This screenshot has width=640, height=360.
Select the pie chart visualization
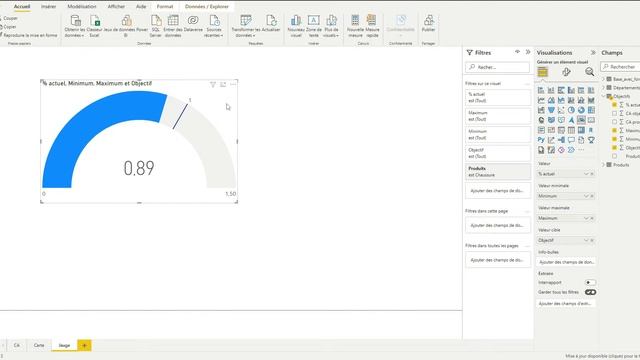pos(571,110)
